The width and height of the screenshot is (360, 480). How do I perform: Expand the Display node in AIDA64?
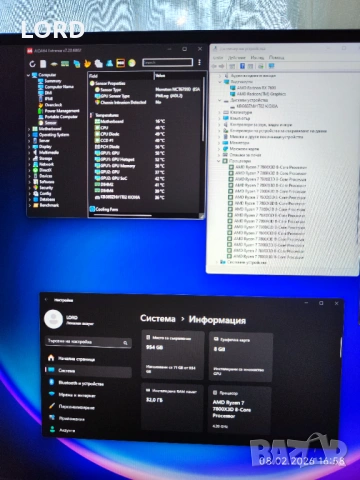(x=29, y=146)
